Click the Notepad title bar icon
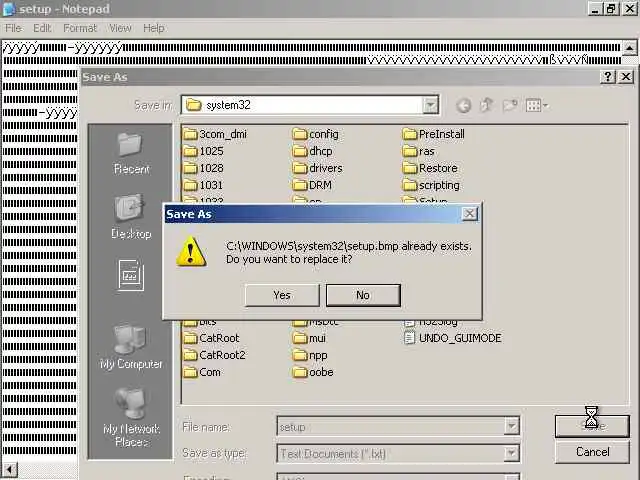 [9, 9]
